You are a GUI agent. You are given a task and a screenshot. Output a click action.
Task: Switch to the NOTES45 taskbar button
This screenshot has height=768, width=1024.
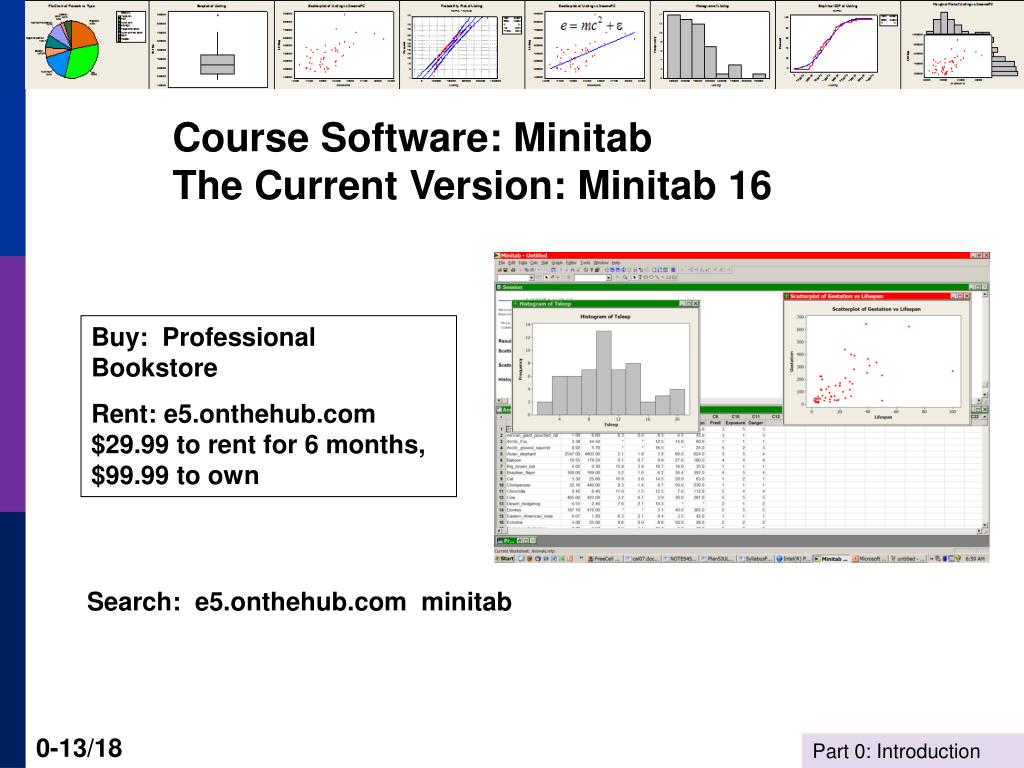coord(680,558)
